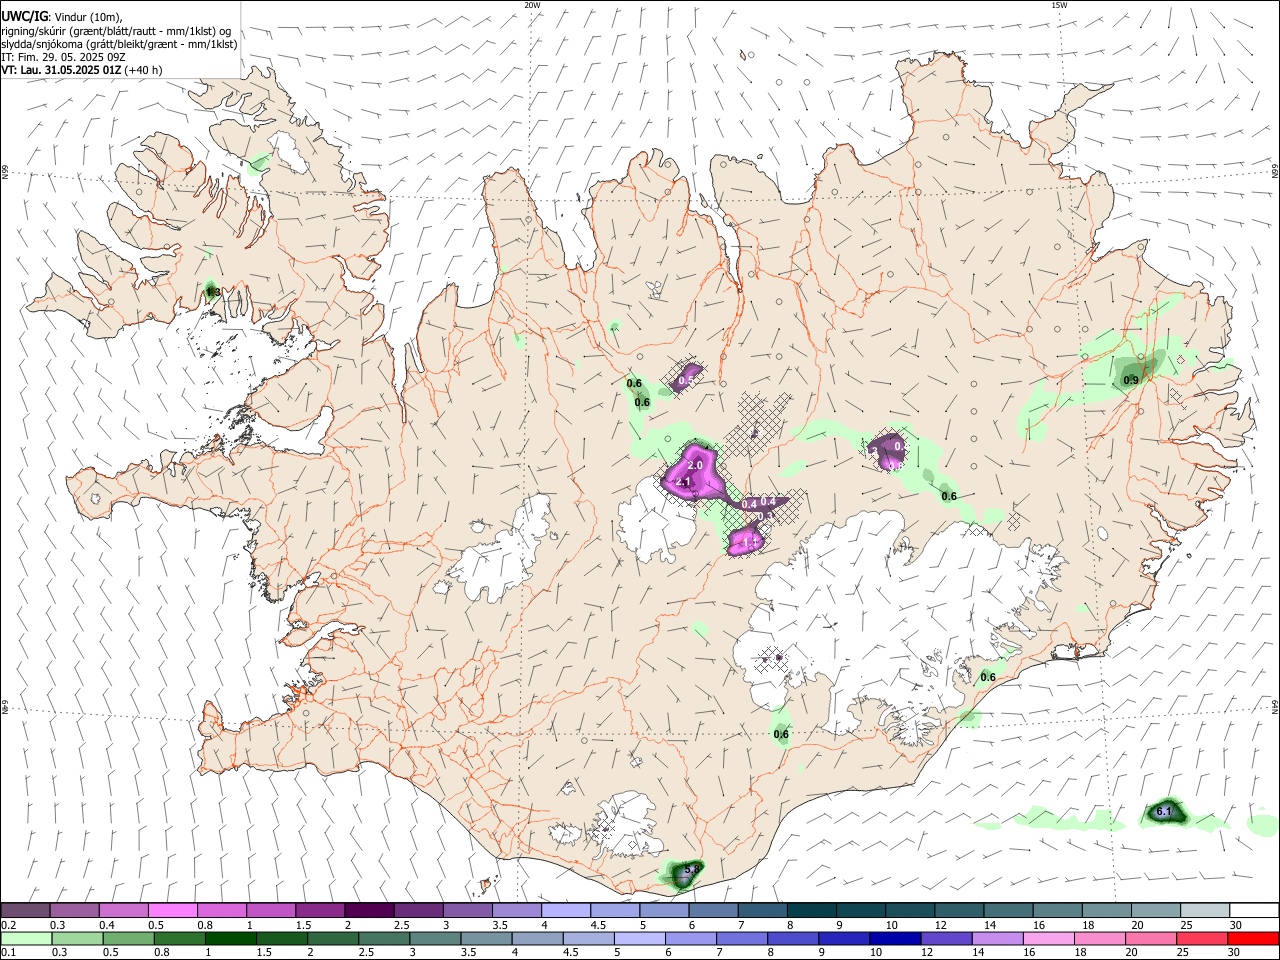The image size is (1280, 960).
Task: Select the 'VT: Lau. 31.05.2025 01Z (+40 h)' line
Action: coord(82,70)
